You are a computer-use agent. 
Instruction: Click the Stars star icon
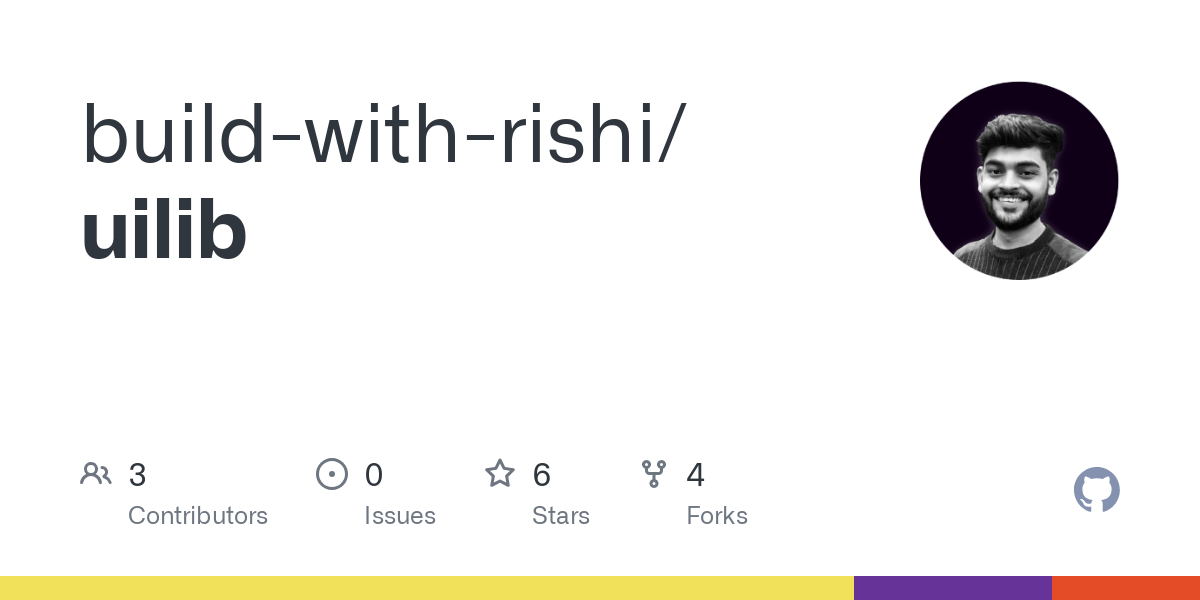coord(500,474)
